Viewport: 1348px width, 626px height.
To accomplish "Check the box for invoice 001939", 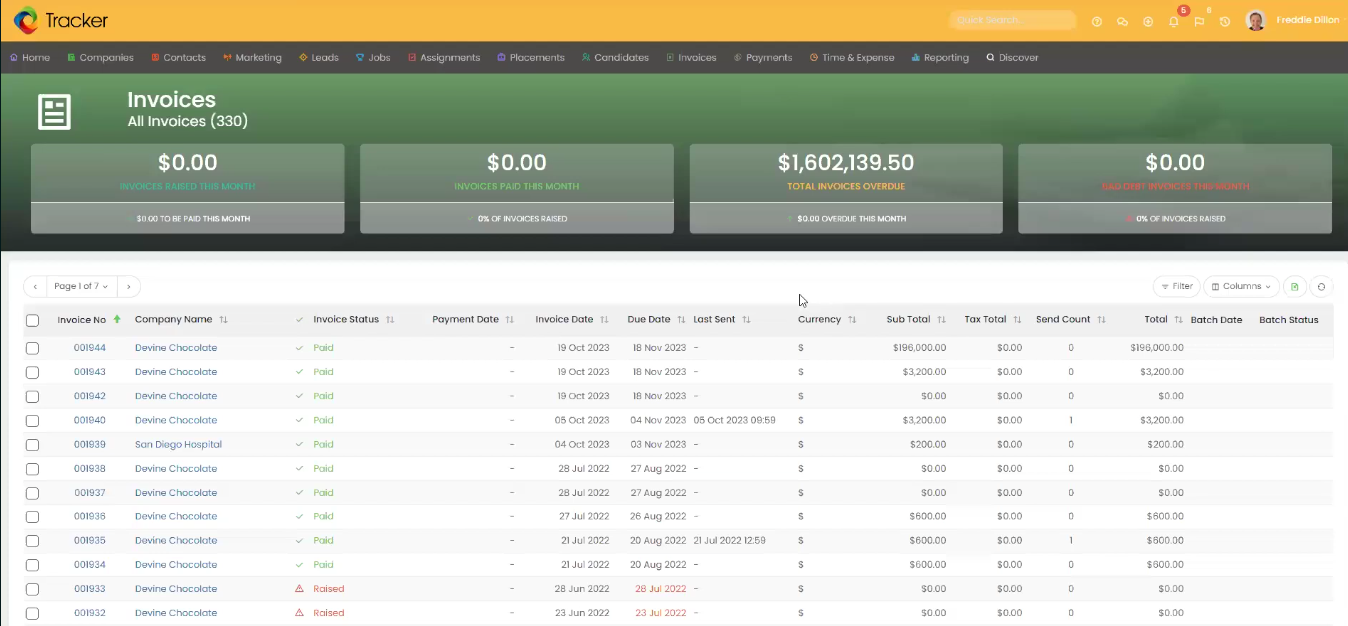I will click(x=32, y=445).
